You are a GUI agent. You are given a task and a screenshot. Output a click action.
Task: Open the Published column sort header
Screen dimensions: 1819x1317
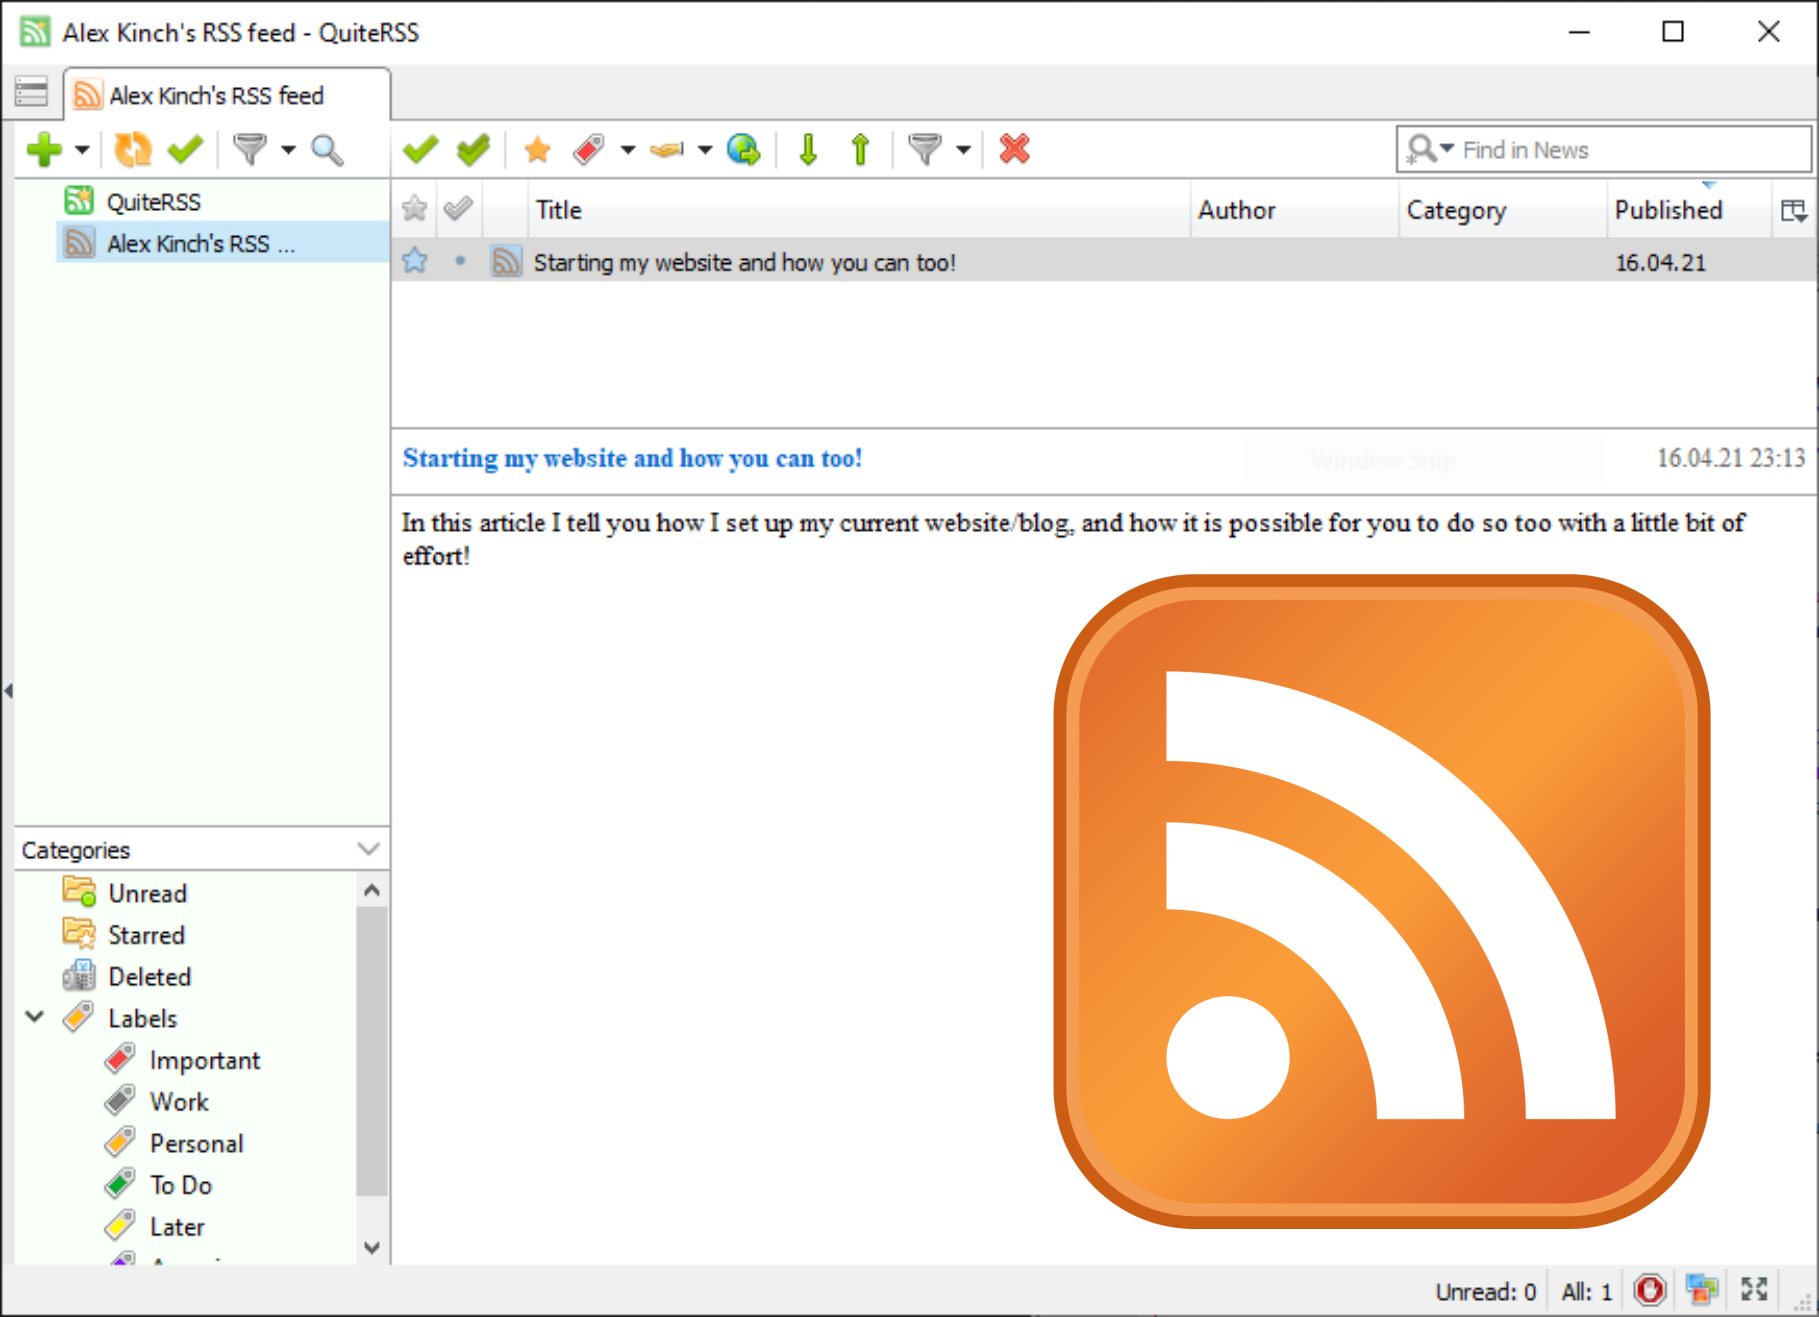pos(1668,210)
